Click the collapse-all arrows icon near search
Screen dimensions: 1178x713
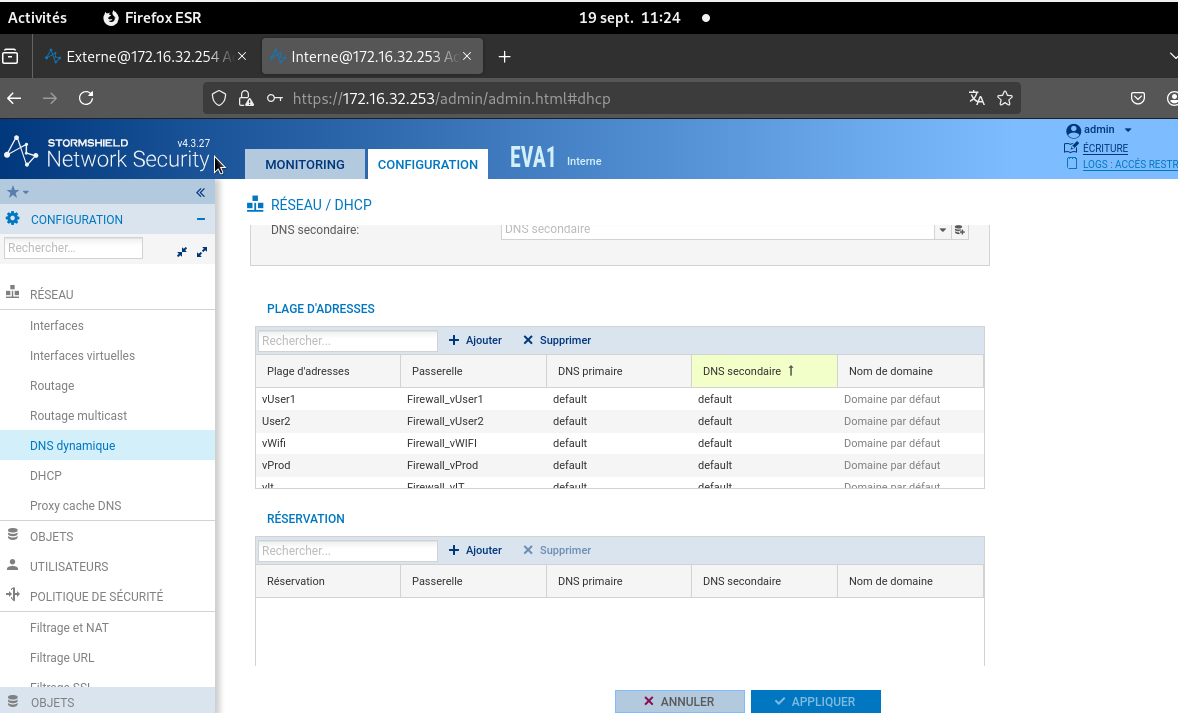click(182, 252)
